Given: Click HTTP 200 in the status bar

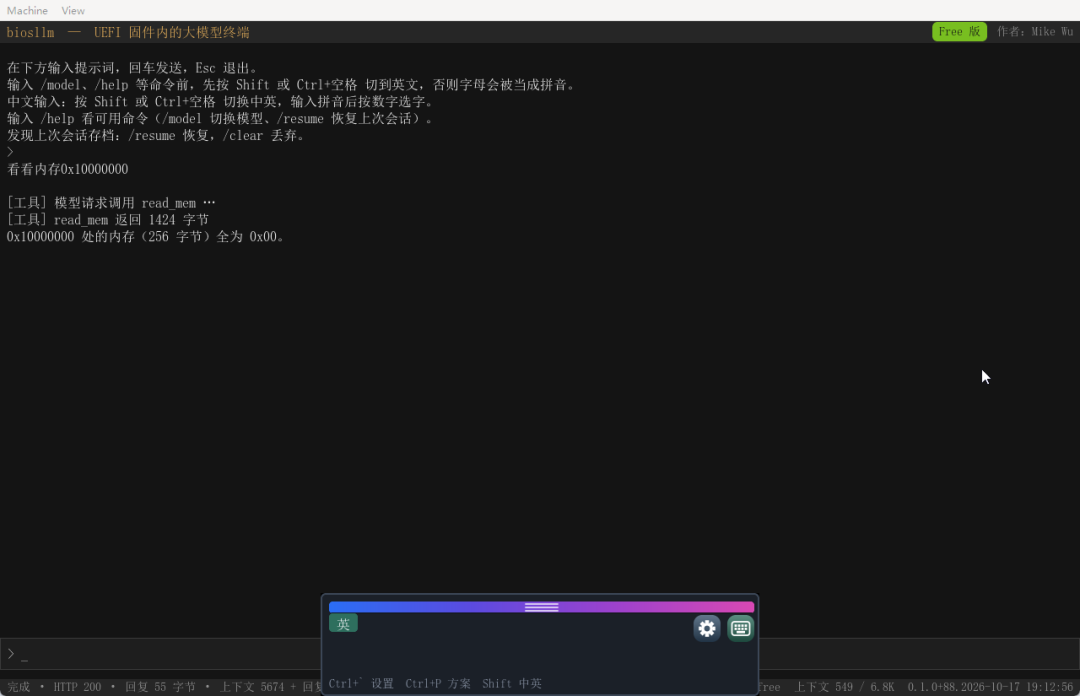Looking at the screenshot, I should coord(77,687).
